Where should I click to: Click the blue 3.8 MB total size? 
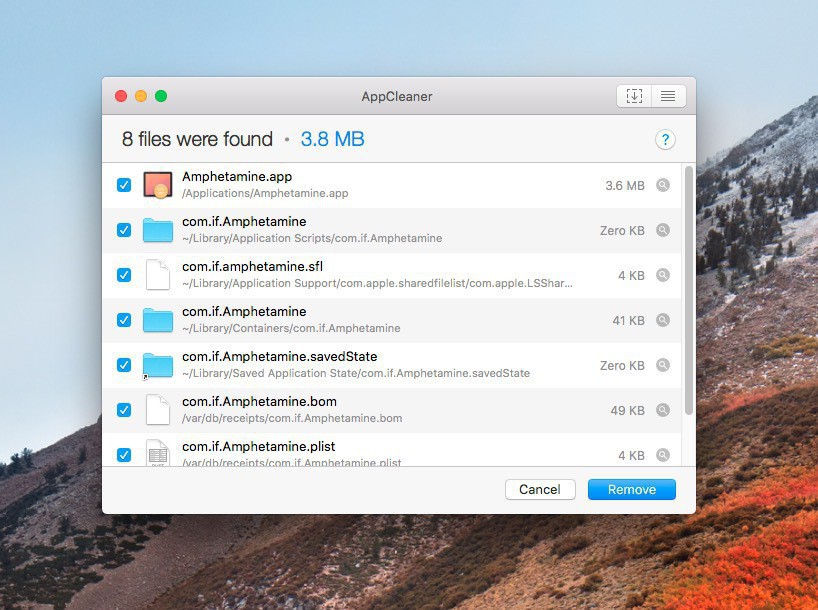[332, 139]
